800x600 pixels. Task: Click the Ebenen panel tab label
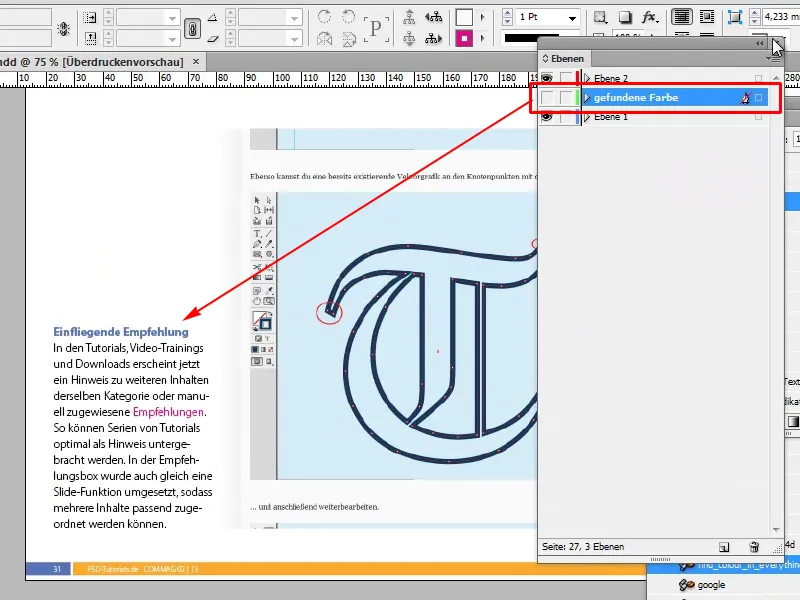coord(565,58)
